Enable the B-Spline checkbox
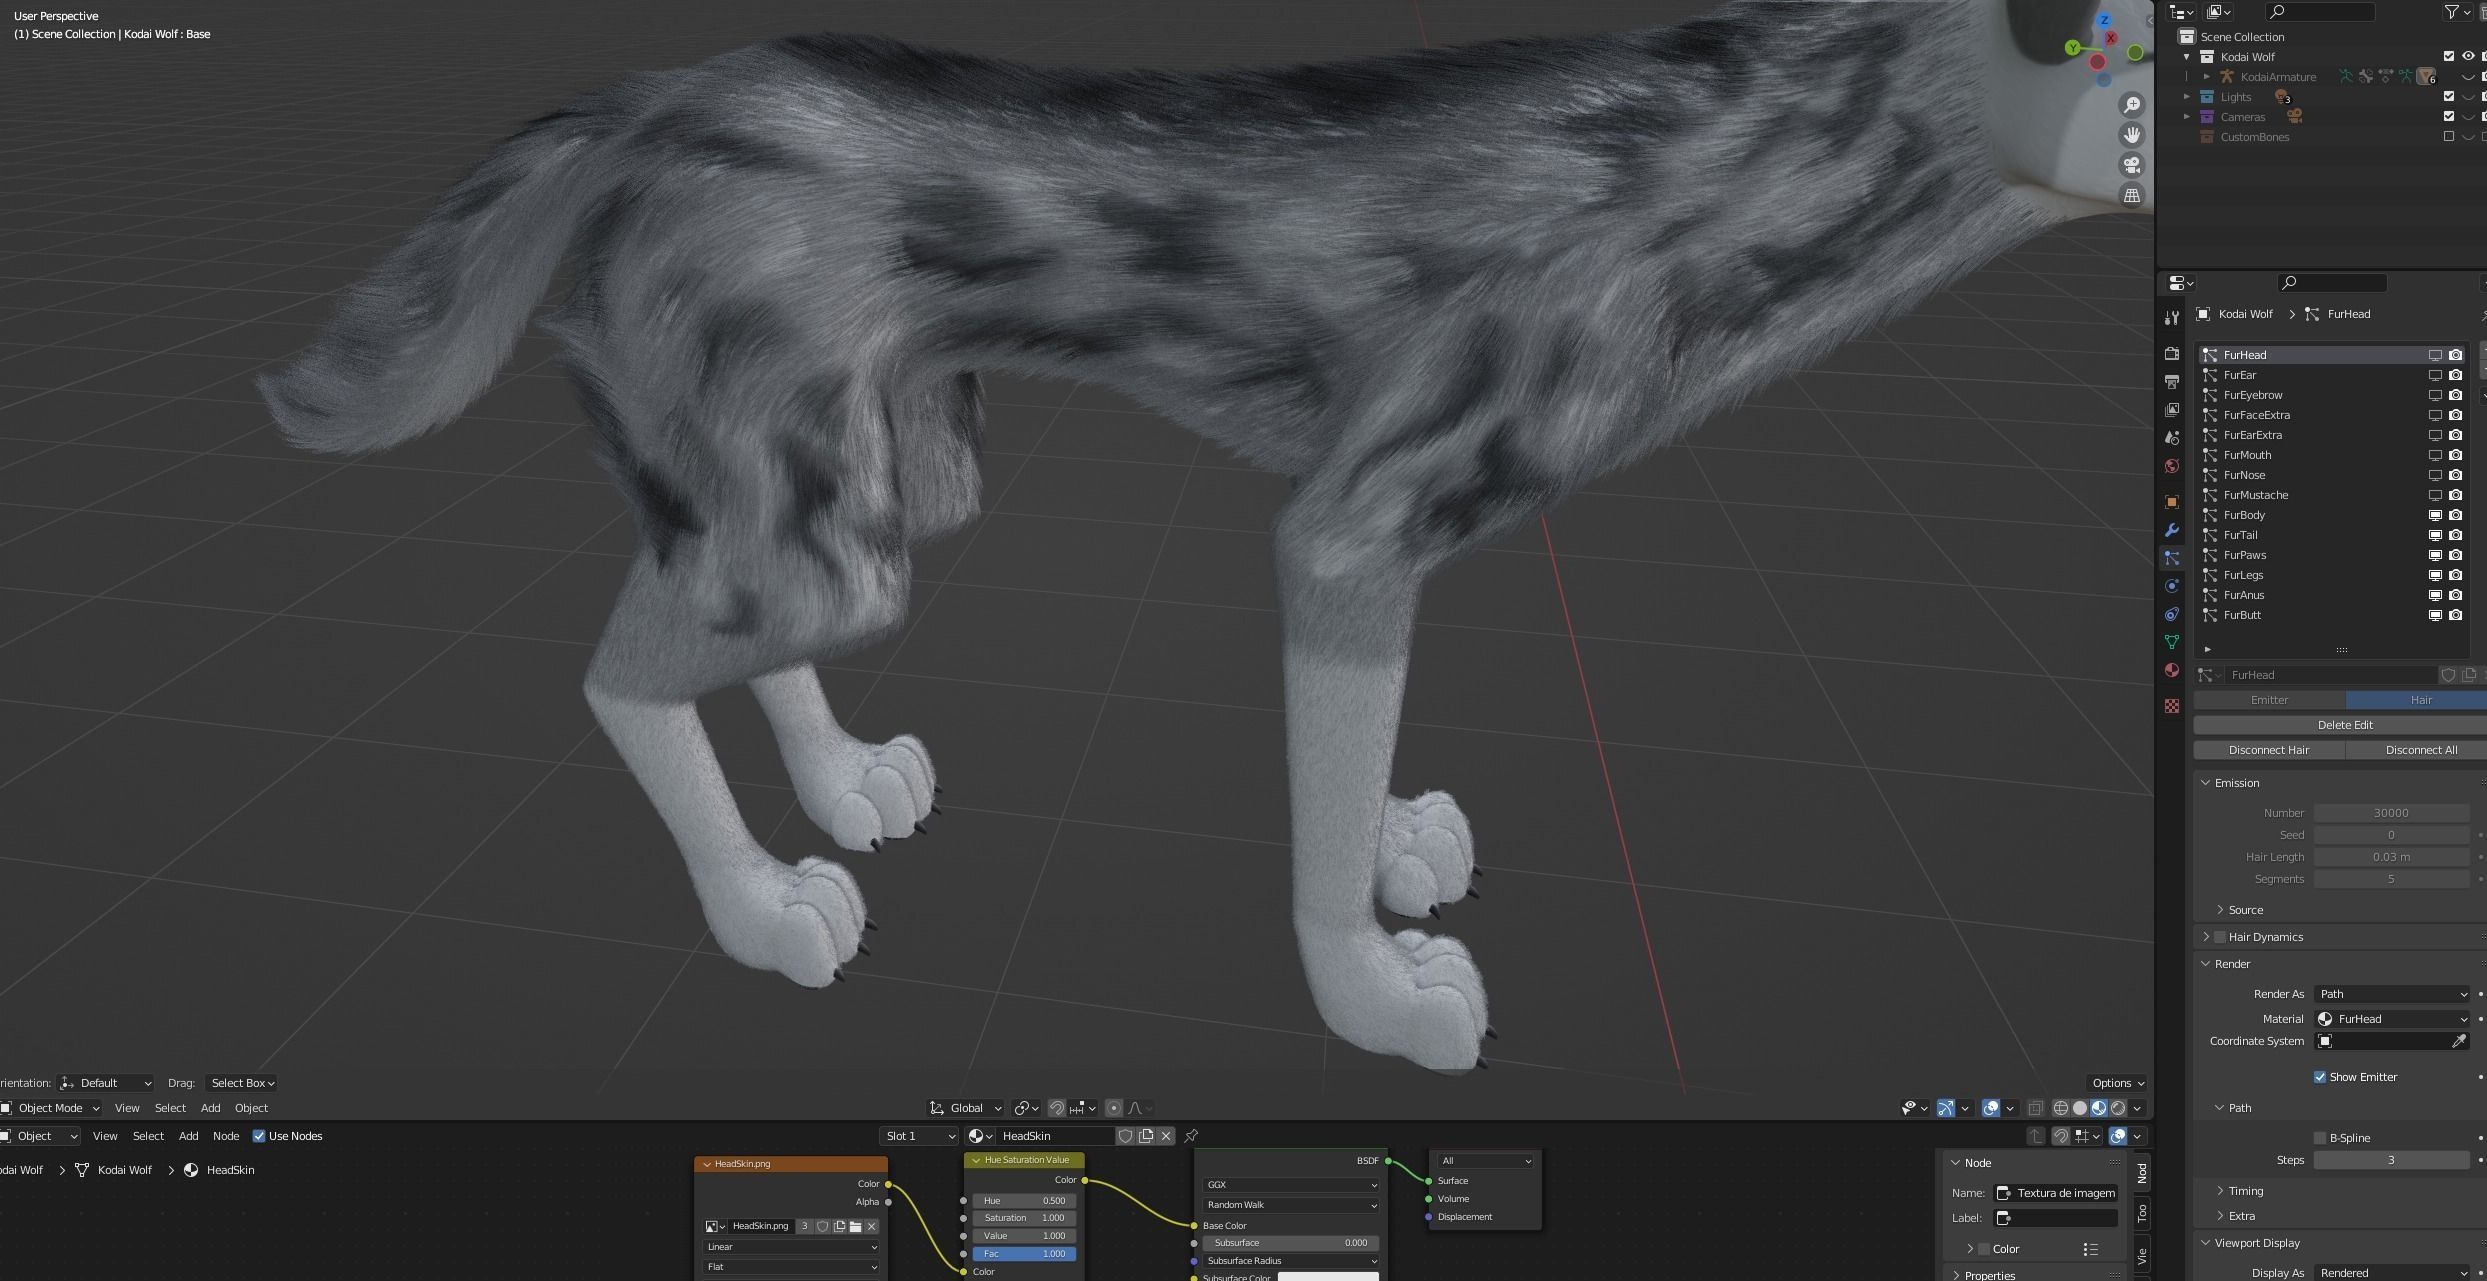 (x=2320, y=1138)
